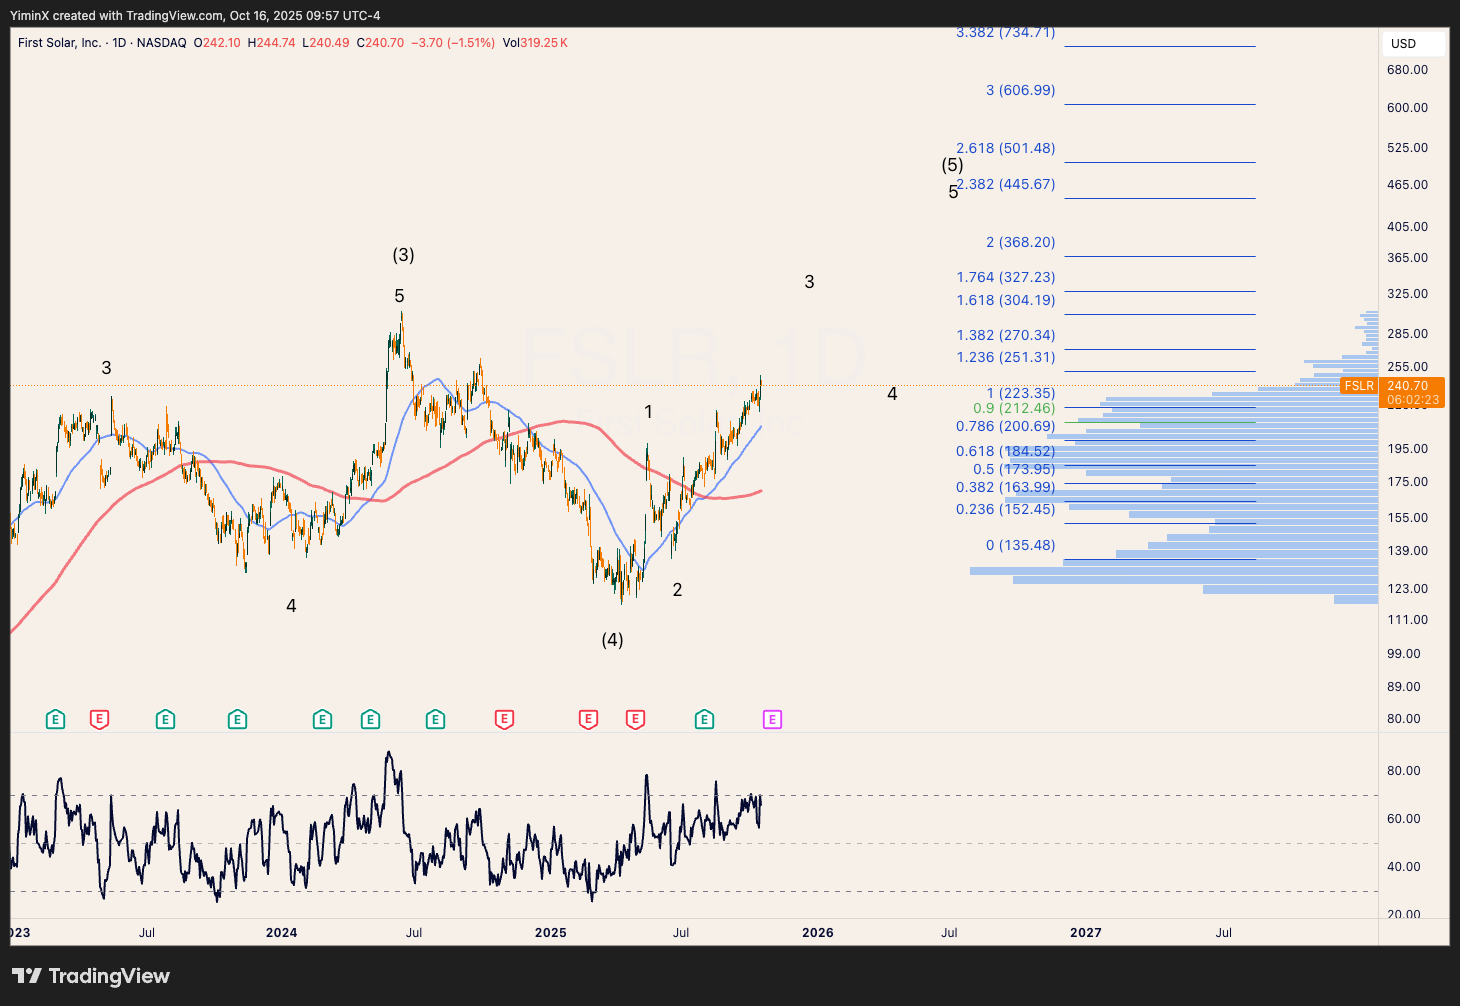Select the Fibonacci label 0.786 (200.69)

pyautogui.click(x=1005, y=426)
